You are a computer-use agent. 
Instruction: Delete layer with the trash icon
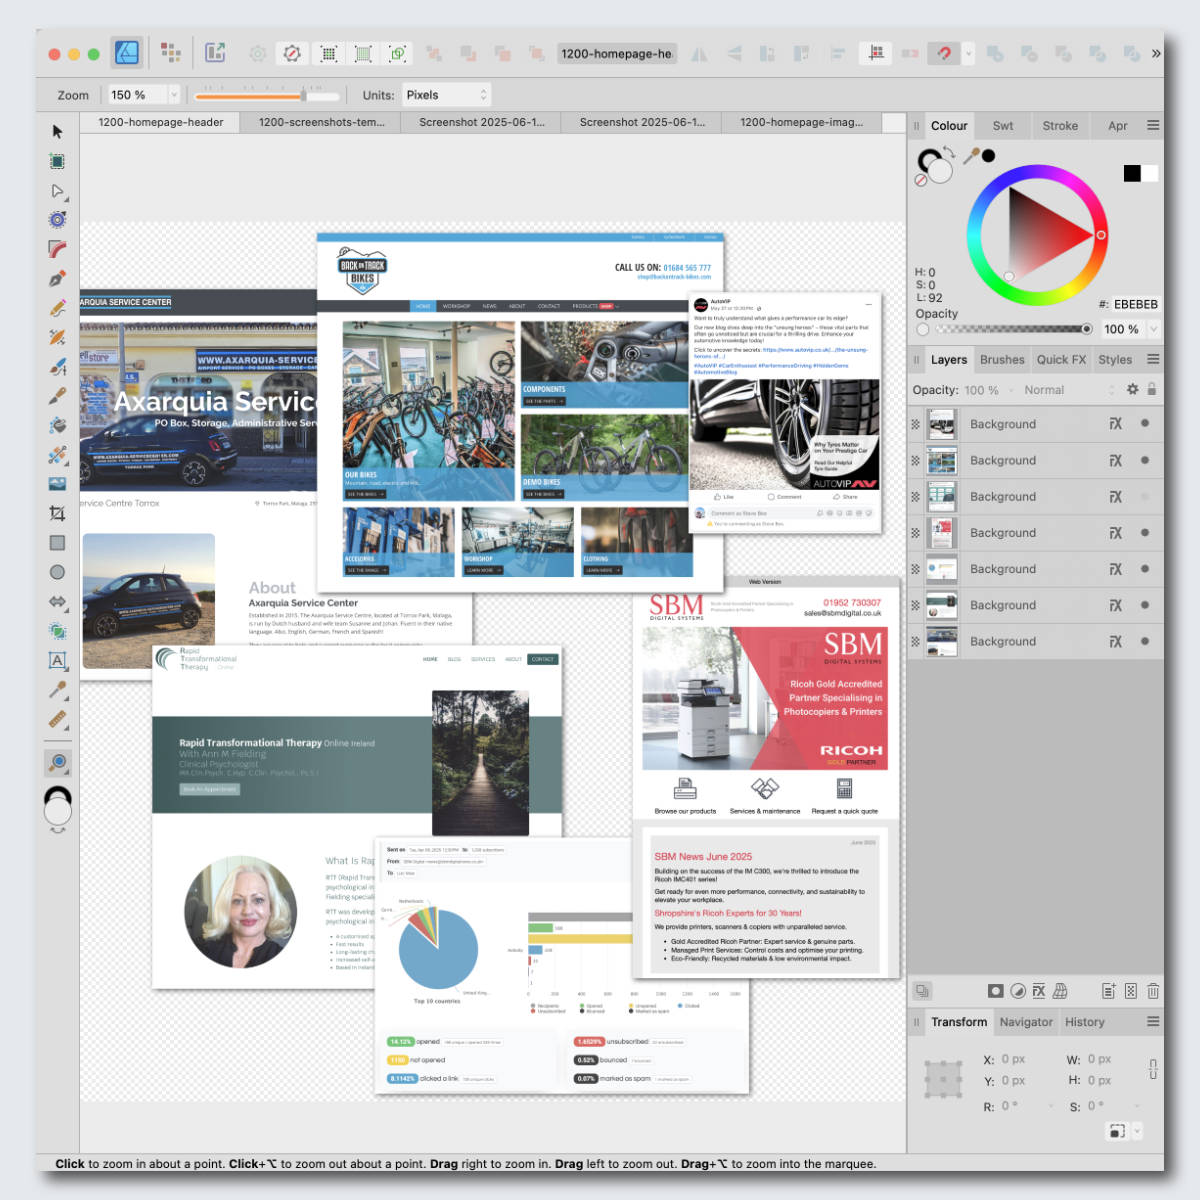tap(1153, 991)
